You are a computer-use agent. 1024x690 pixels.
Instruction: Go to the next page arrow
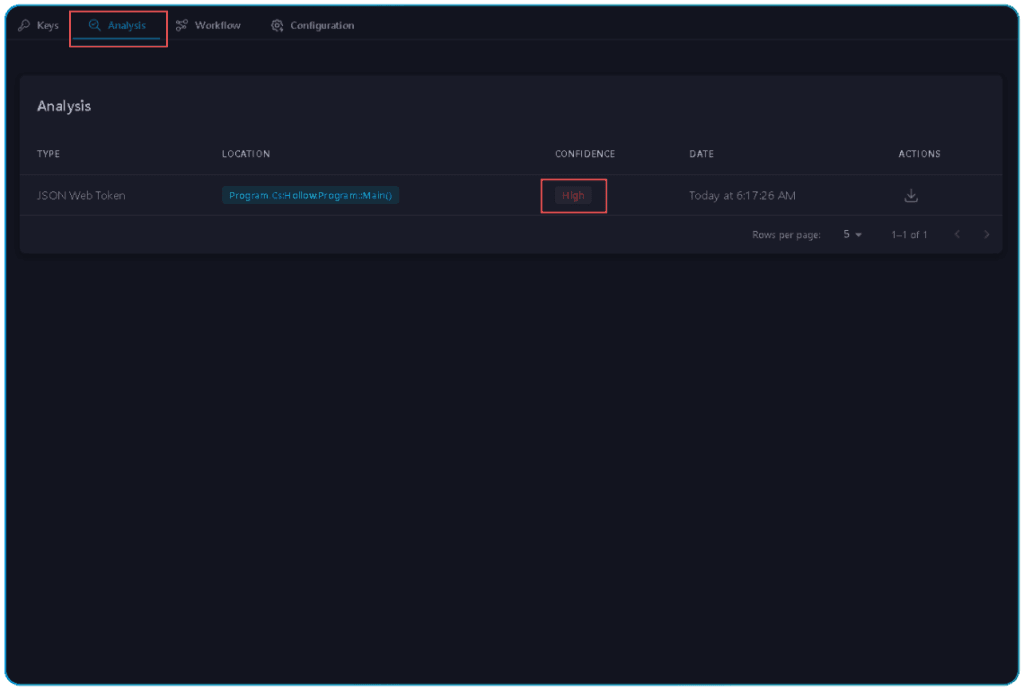pos(987,234)
